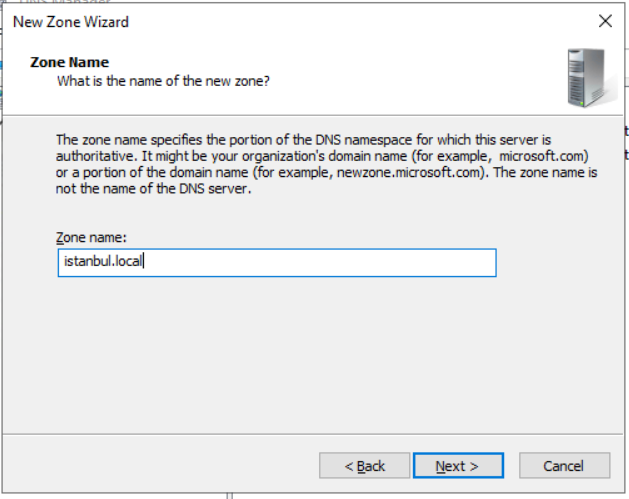The height and width of the screenshot is (499, 629).
Task: Close the New Zone Wizard dialog
Action: [604, 21]
